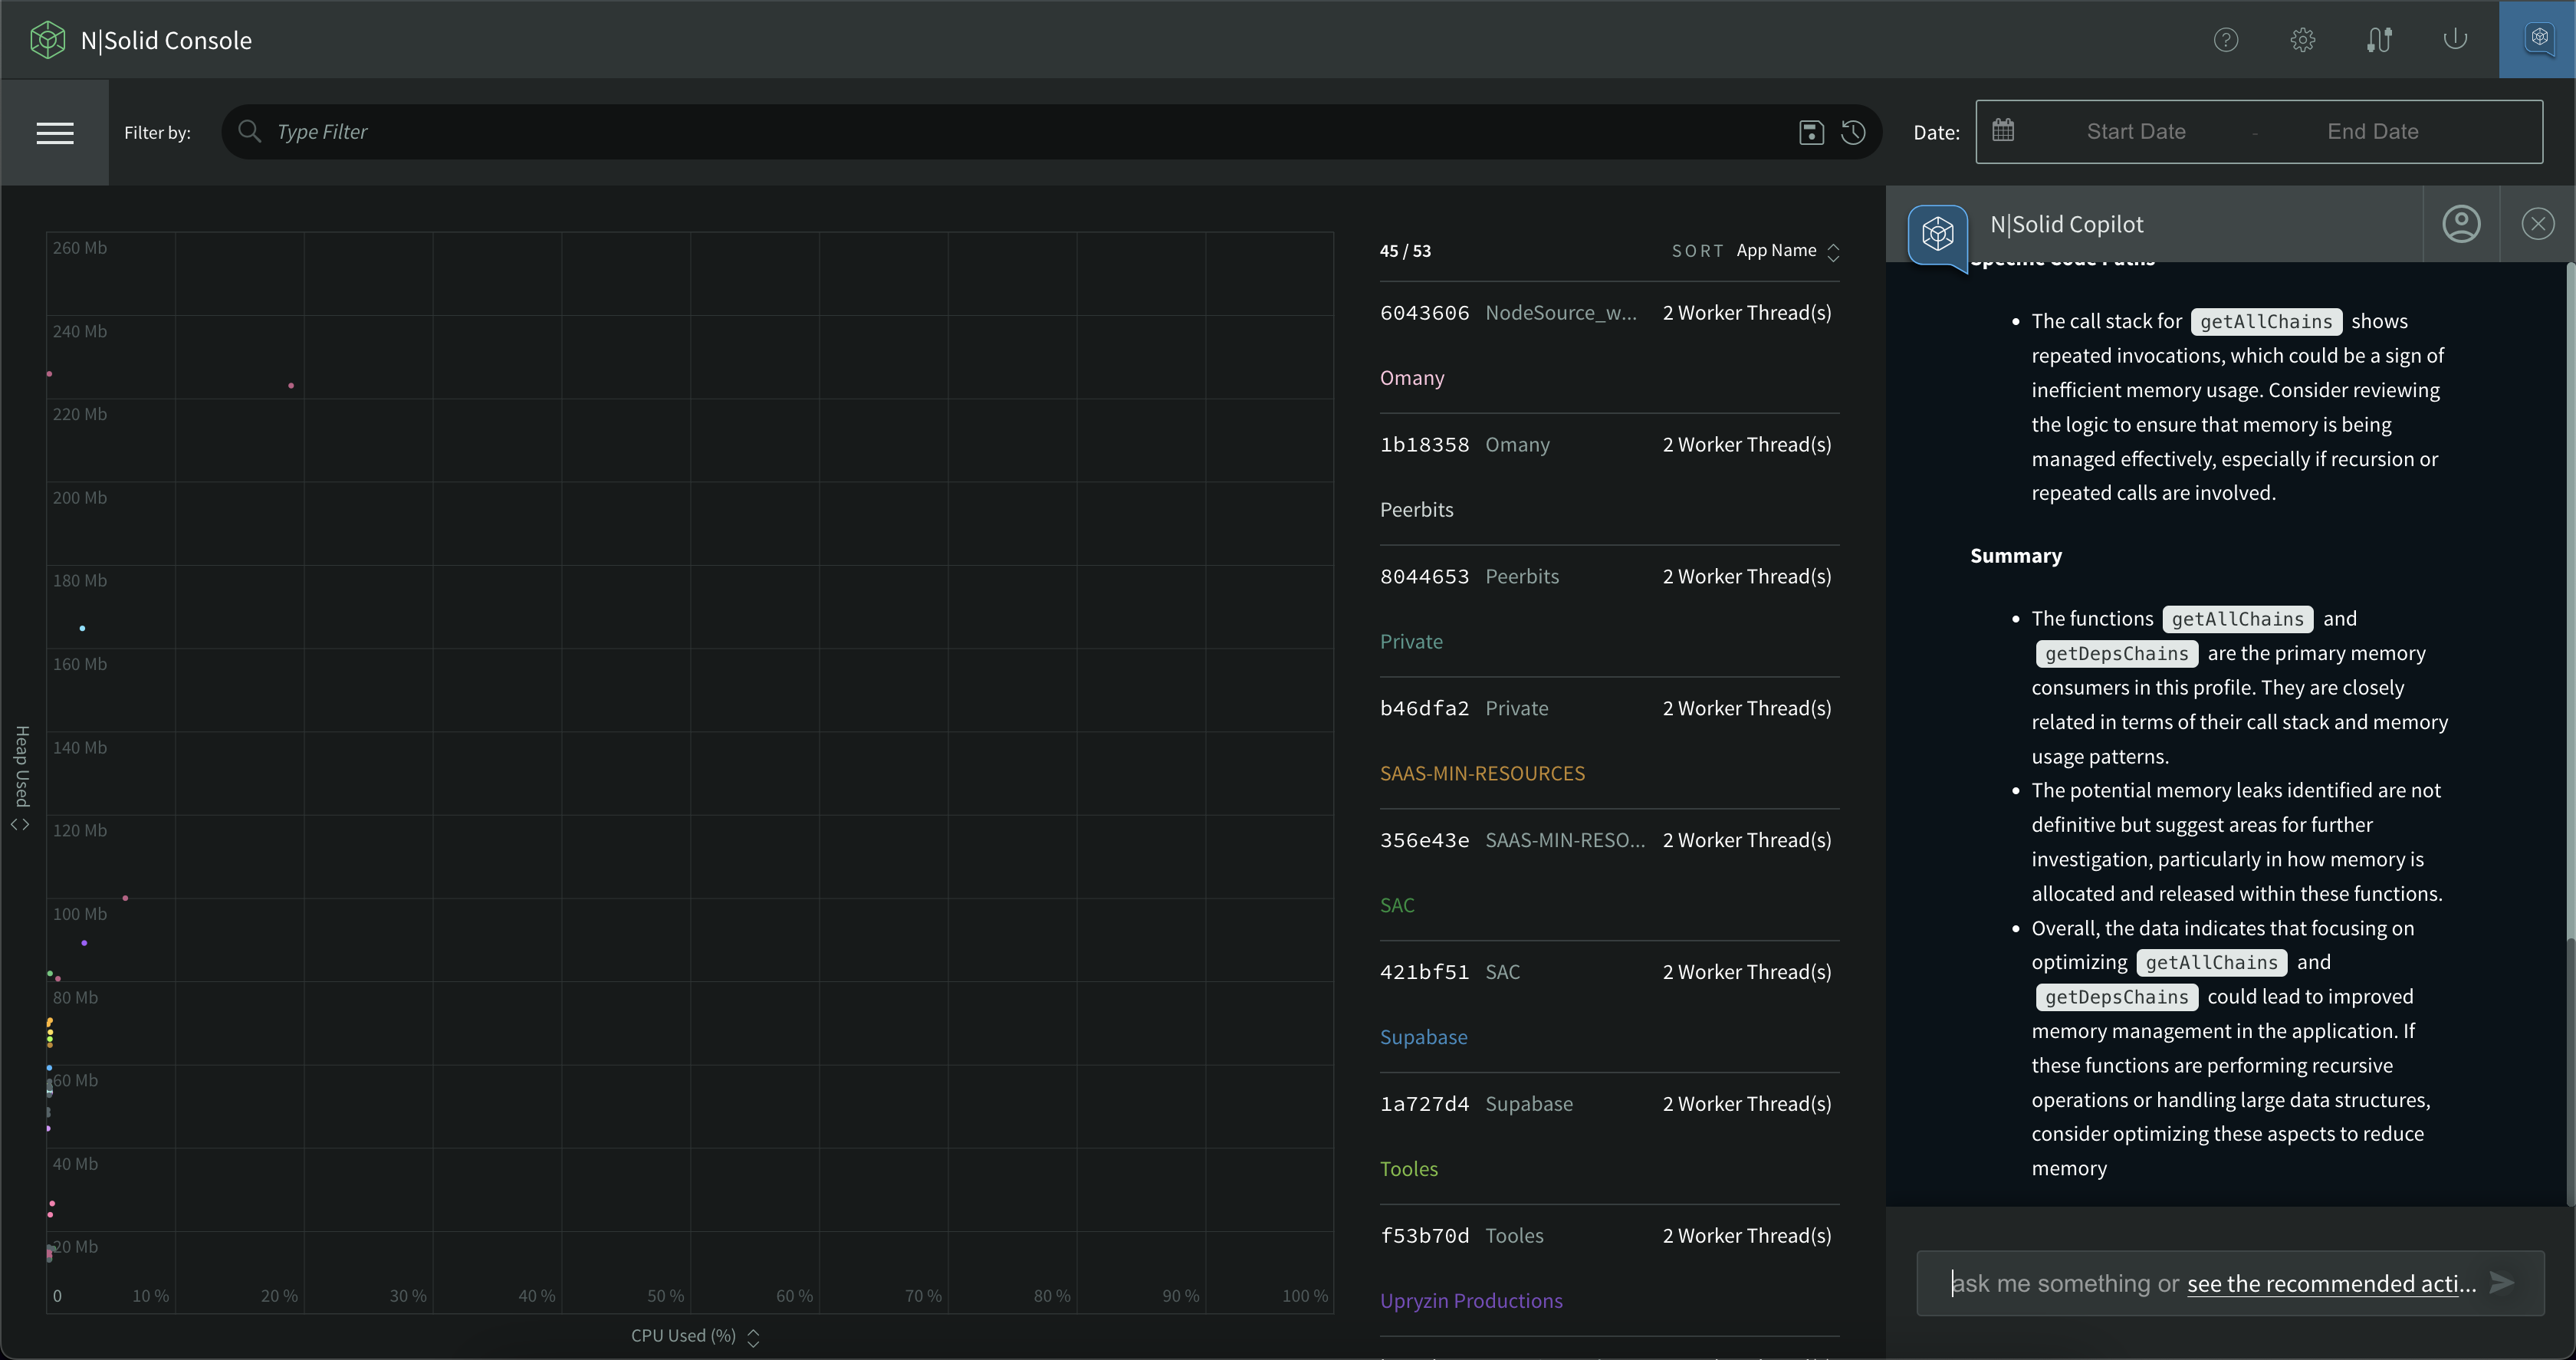
Task: Click the ask me something Copilot input
Action: pyautogui.click(x=2230, y=1283)
